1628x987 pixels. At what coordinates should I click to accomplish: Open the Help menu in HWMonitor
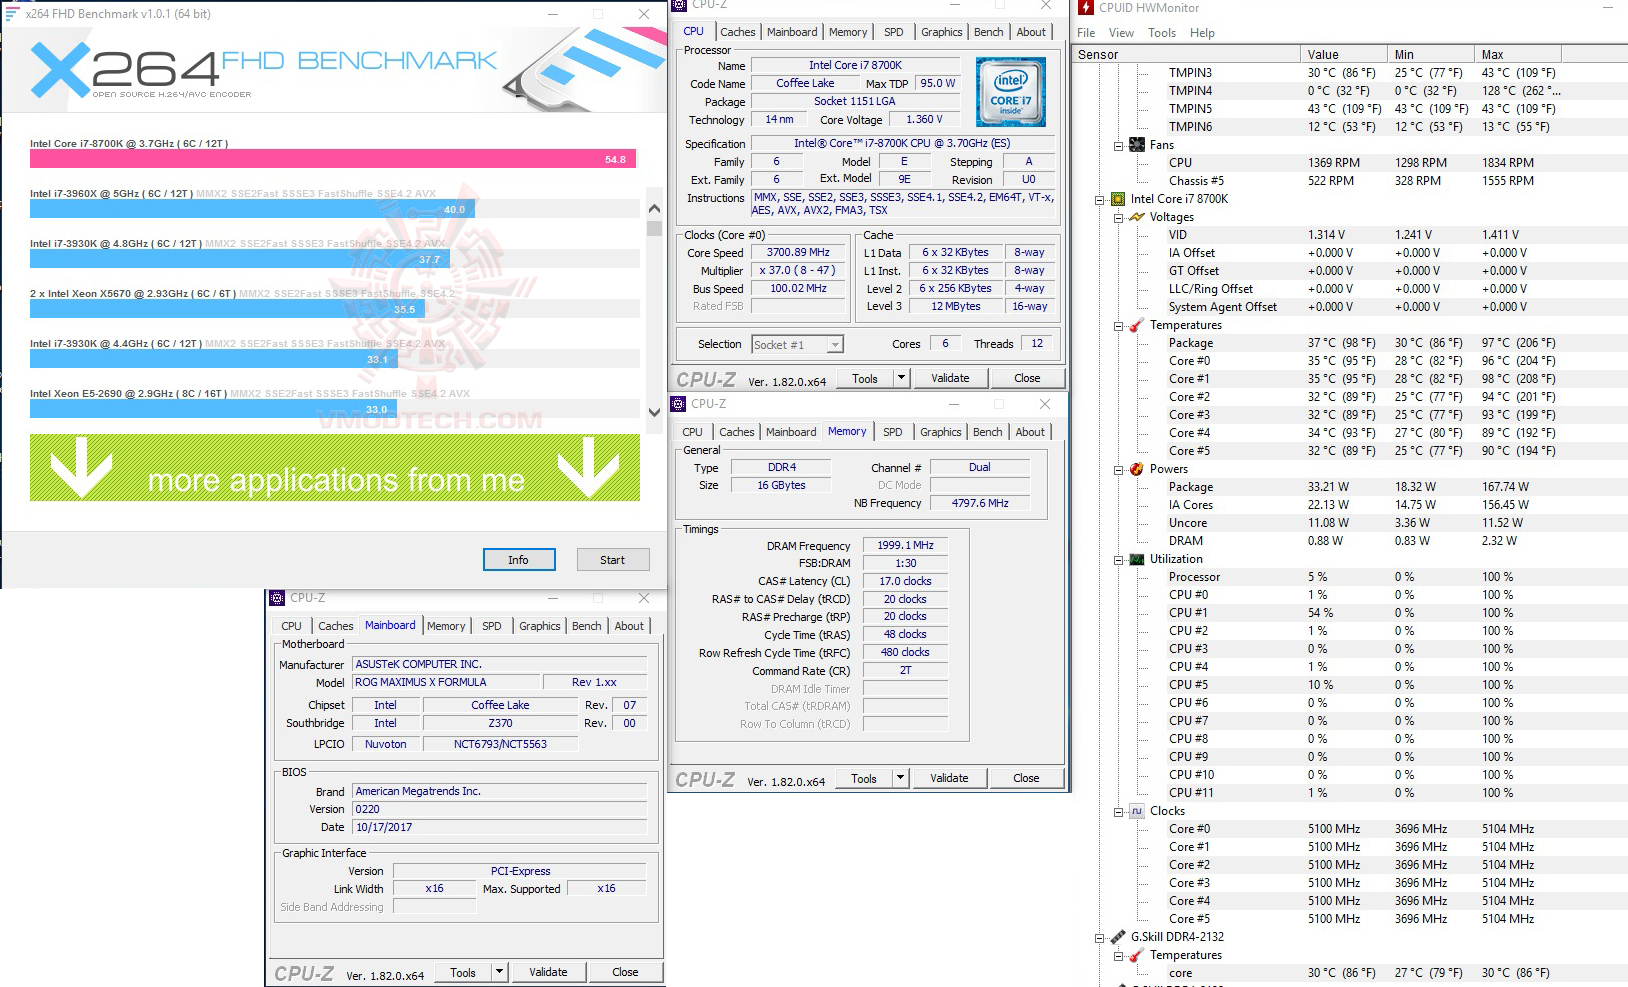click(x=1202, y=33)
